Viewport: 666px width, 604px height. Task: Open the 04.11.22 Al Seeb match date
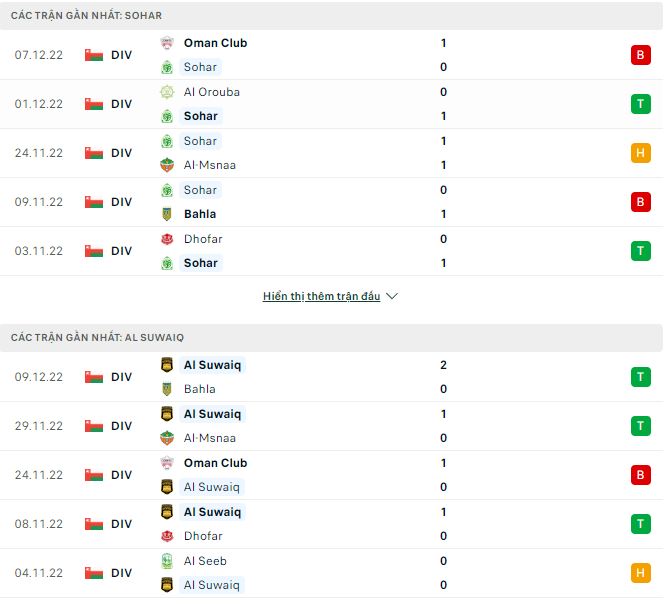coord(39,573)
